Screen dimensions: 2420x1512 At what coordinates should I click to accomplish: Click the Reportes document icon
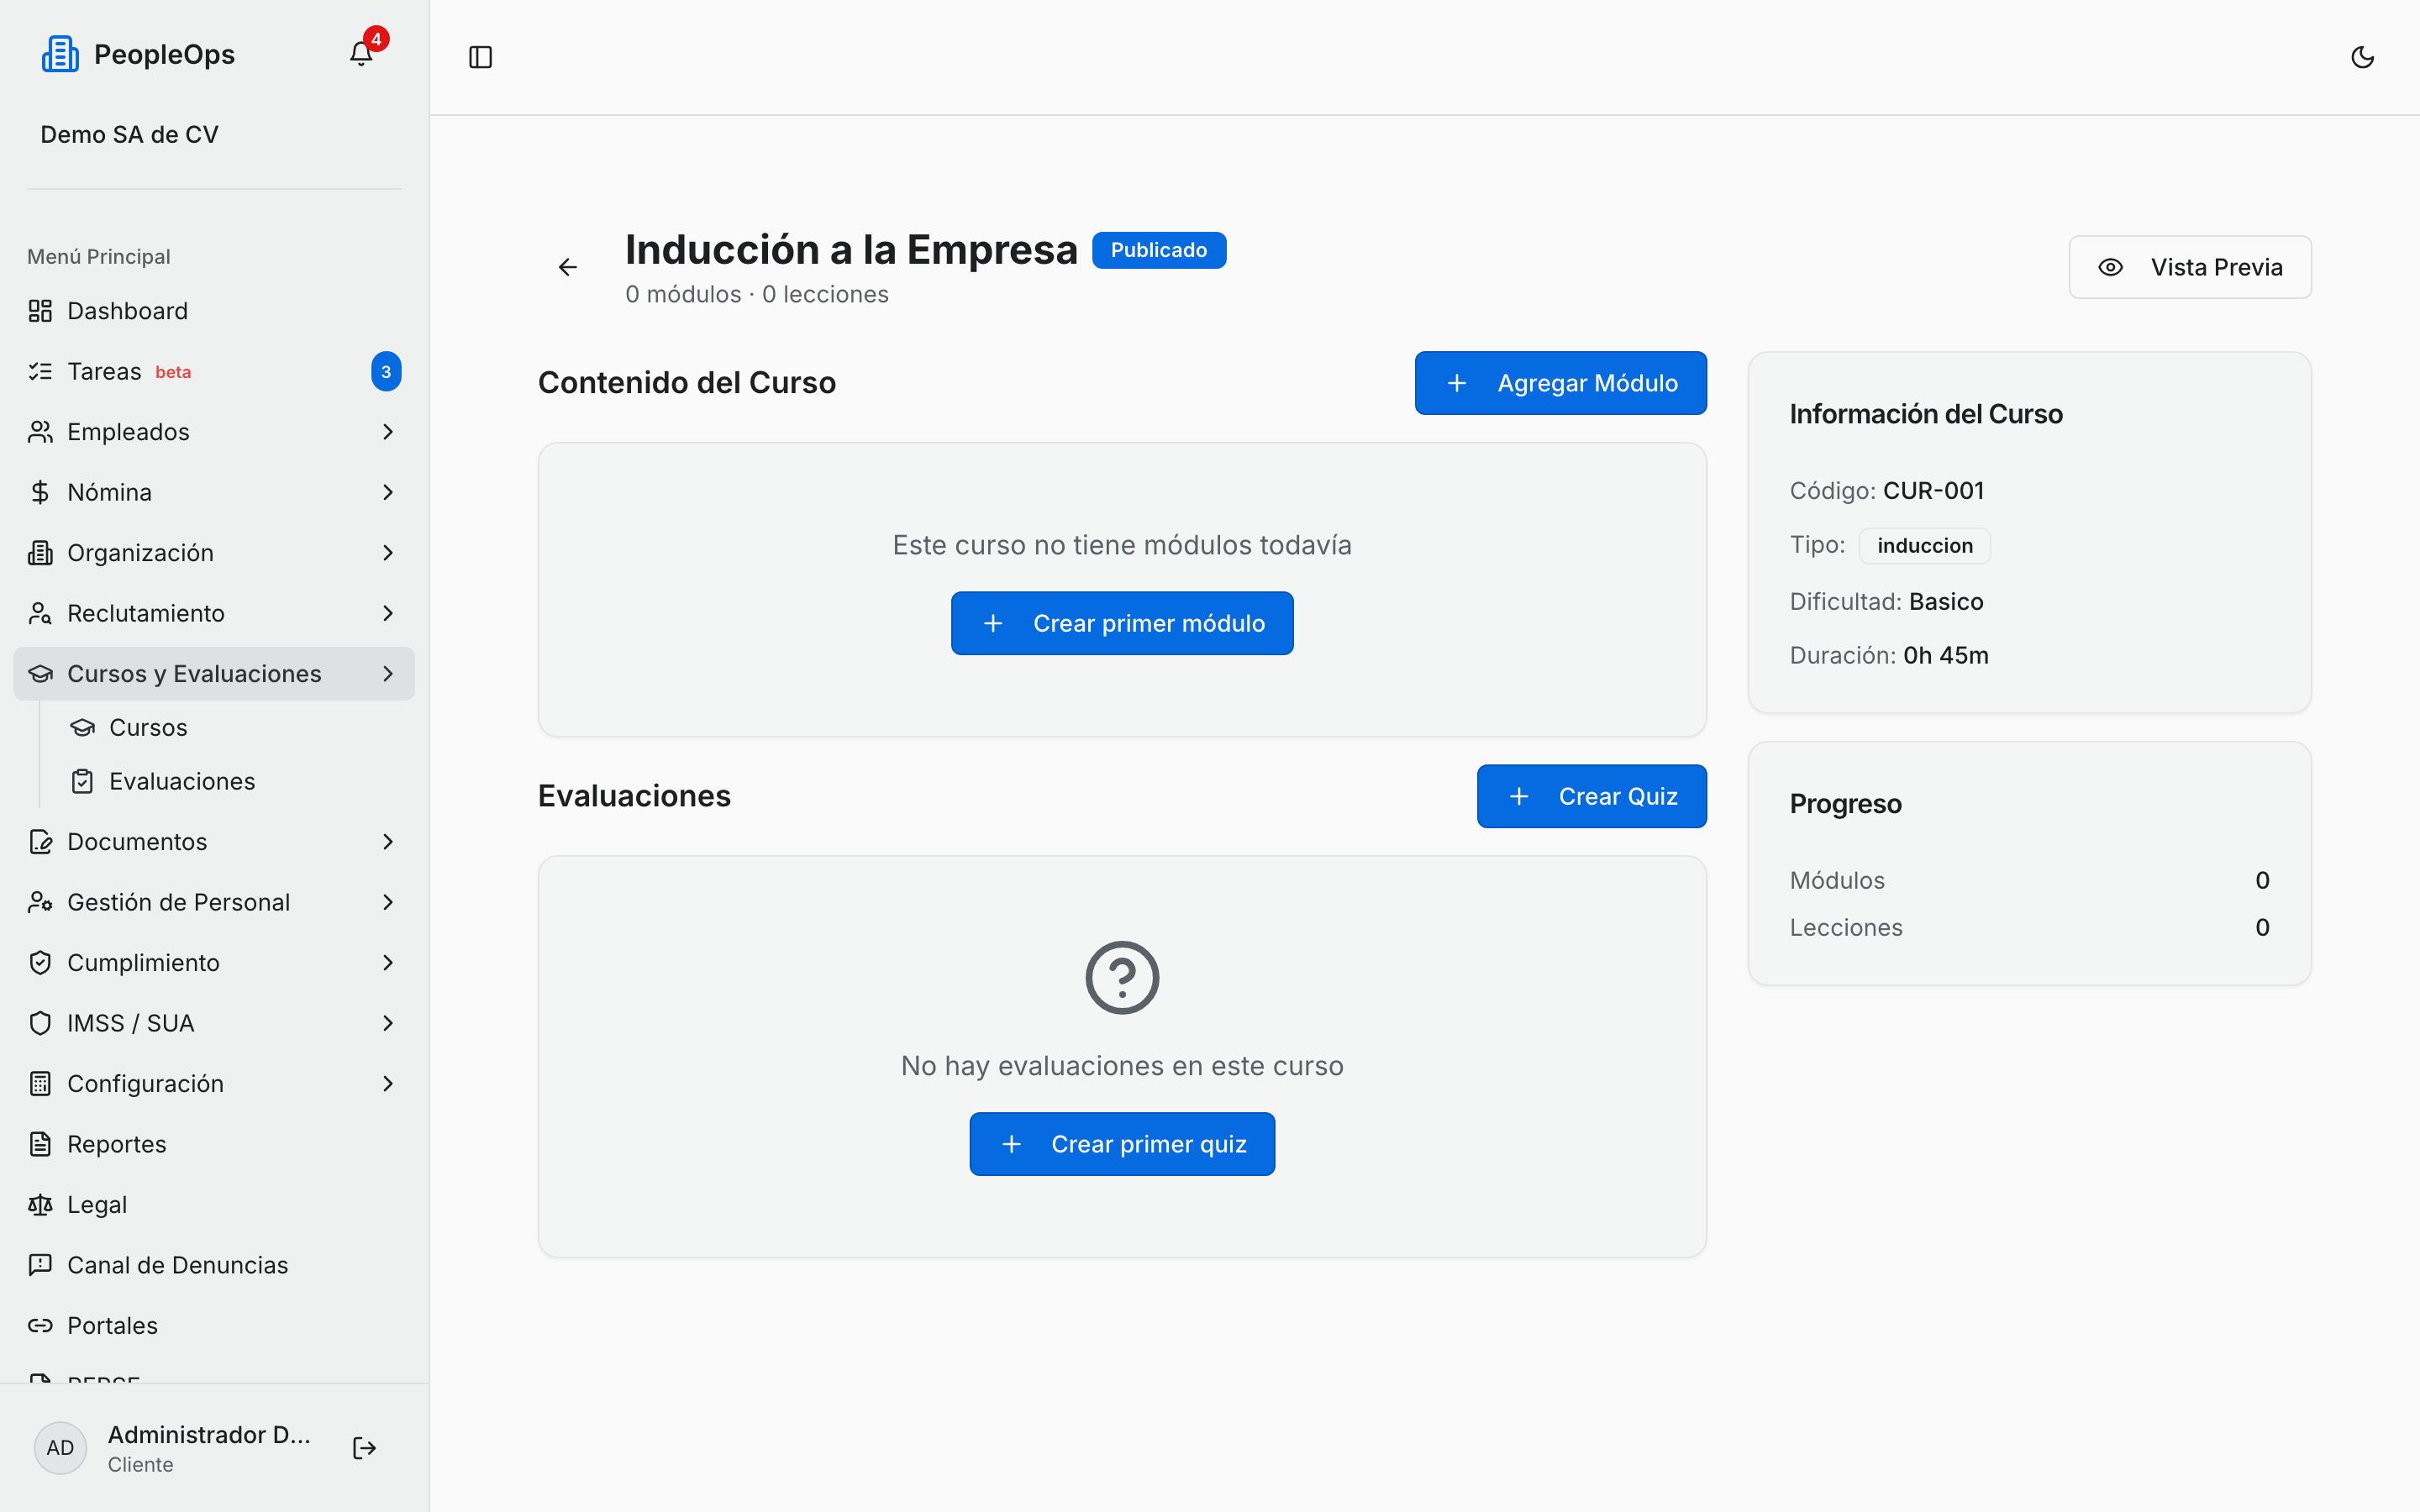(x=40, y=1144)
